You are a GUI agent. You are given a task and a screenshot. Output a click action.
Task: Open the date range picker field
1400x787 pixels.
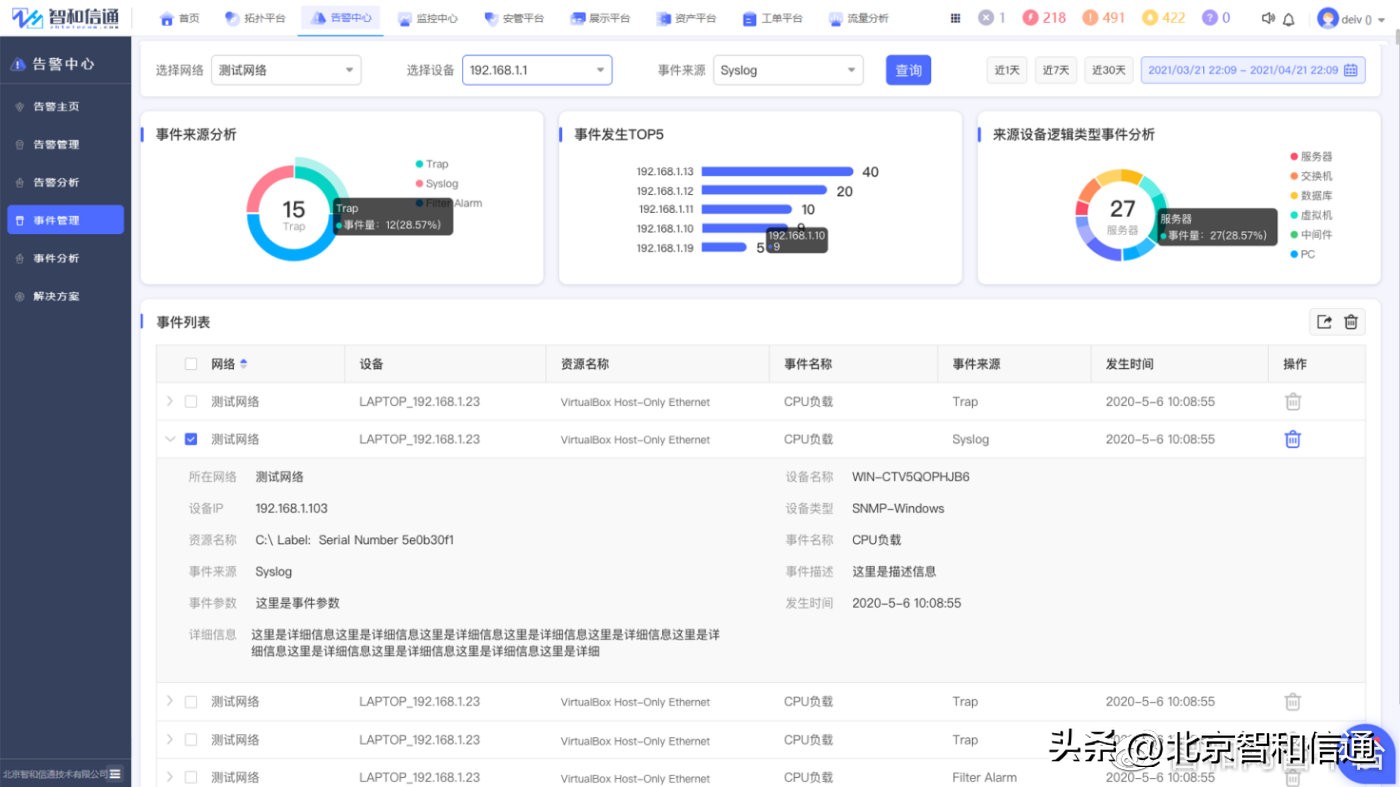(x=1250, y=70)
